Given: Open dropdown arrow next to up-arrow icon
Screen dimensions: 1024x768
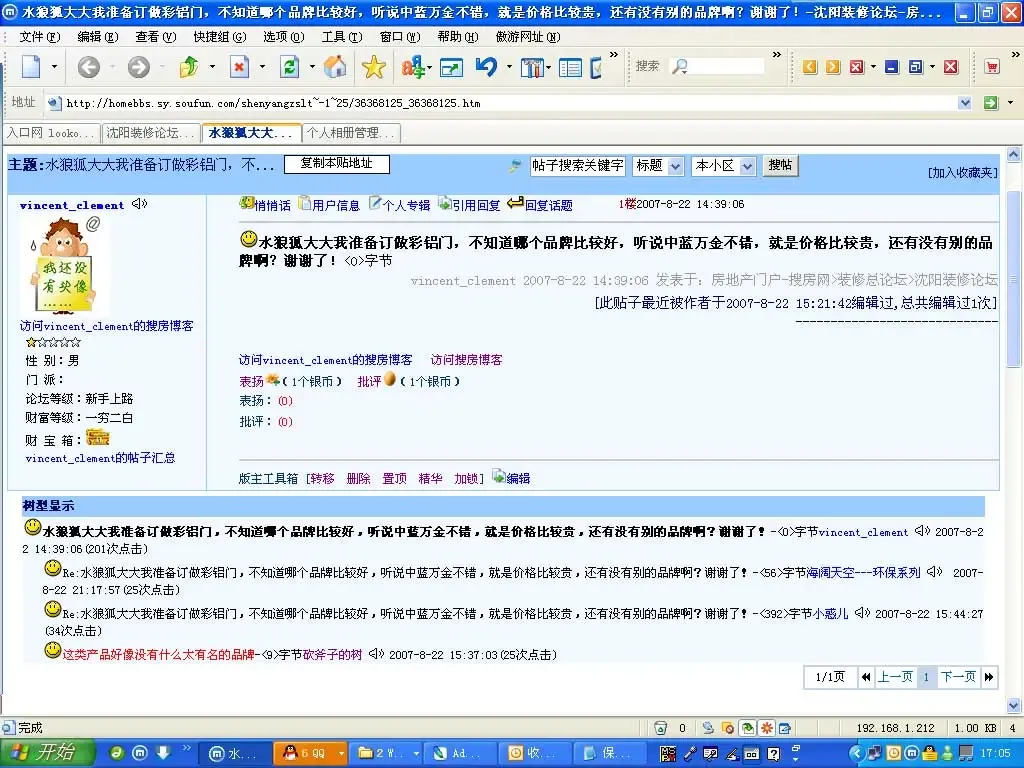Looking at the screenshot, I should pyautogui.click(x=212, y=67).
